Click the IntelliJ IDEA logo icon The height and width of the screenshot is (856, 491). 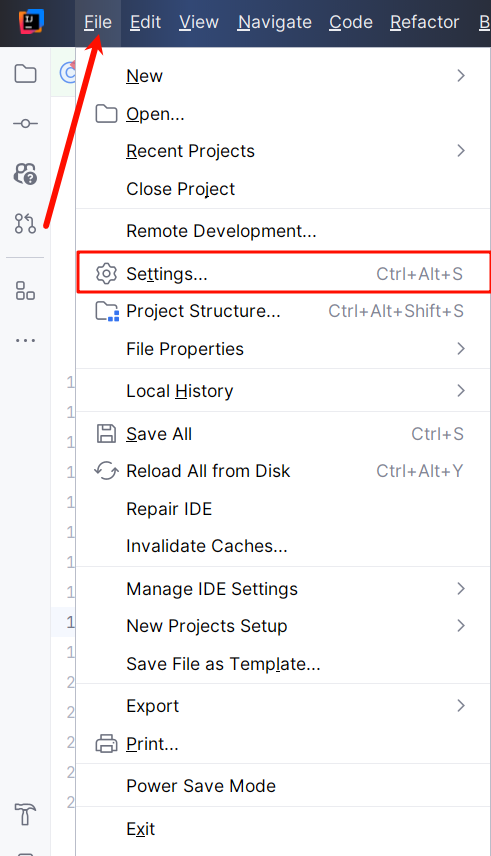click(x=31, y=22)
